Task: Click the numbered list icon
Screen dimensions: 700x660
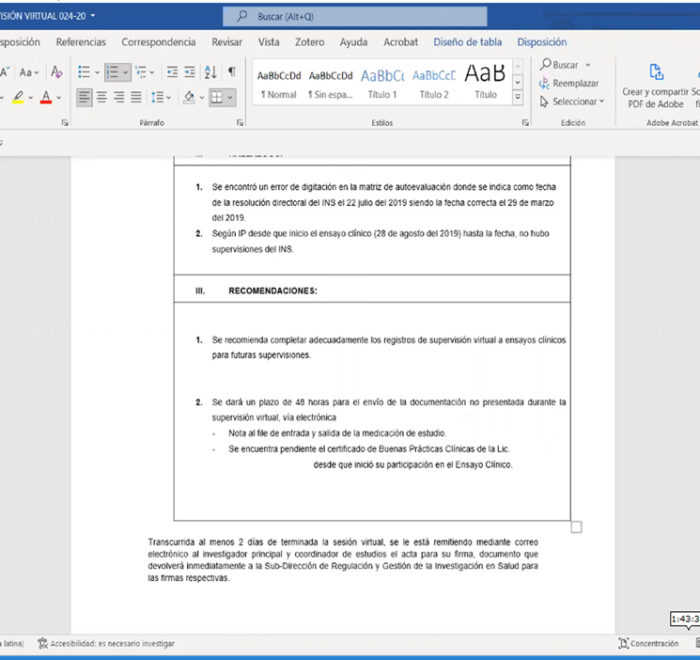Action: (x=112, y=72)
